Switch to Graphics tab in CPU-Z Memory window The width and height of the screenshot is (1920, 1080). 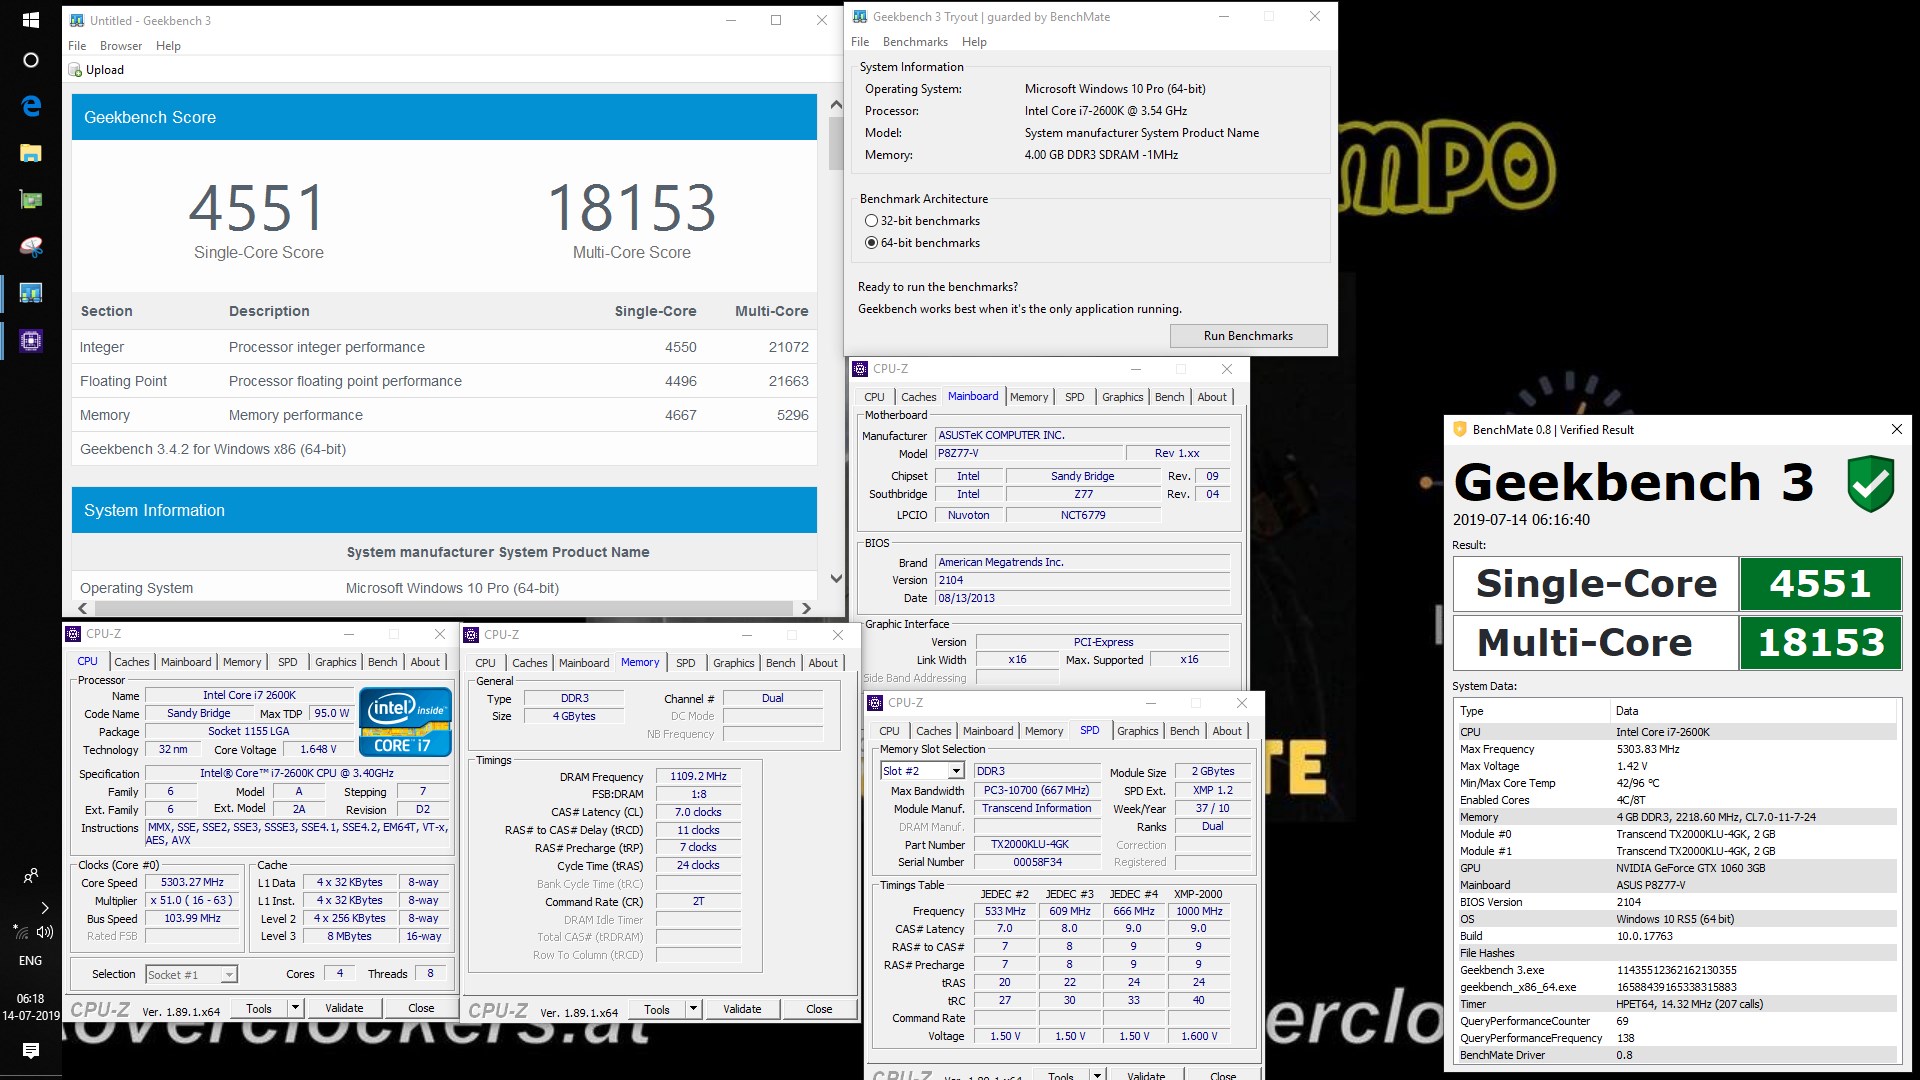coord(734,663)
